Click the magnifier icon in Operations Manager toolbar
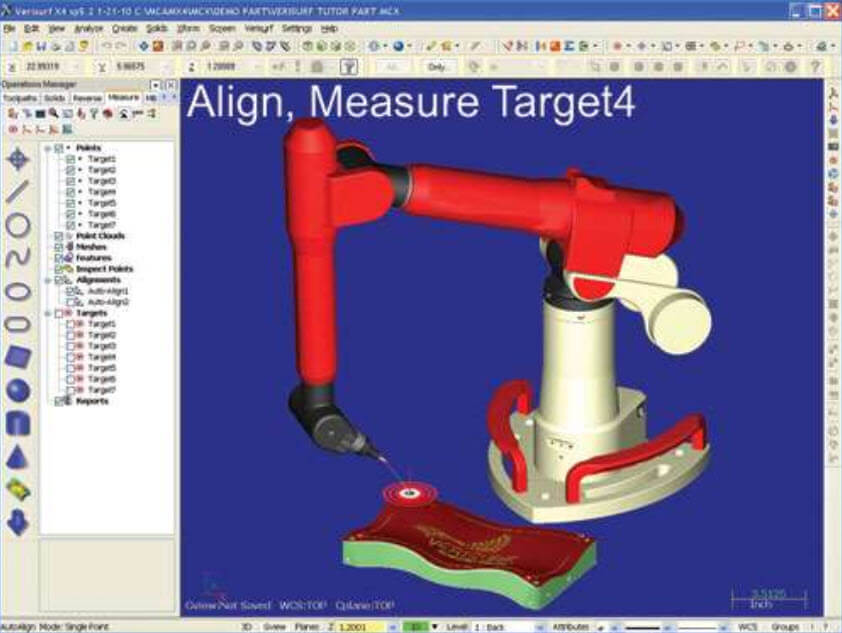 pos(54,113)
